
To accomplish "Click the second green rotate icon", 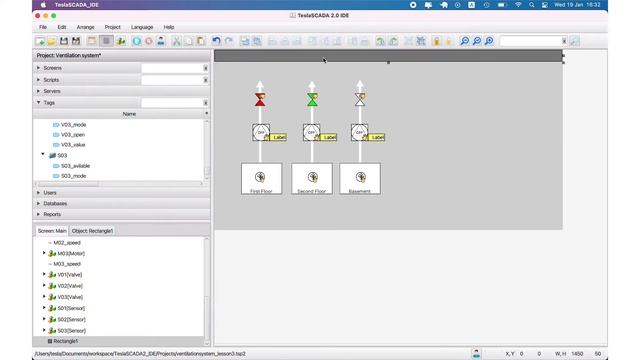I will (x=393, y=41).
